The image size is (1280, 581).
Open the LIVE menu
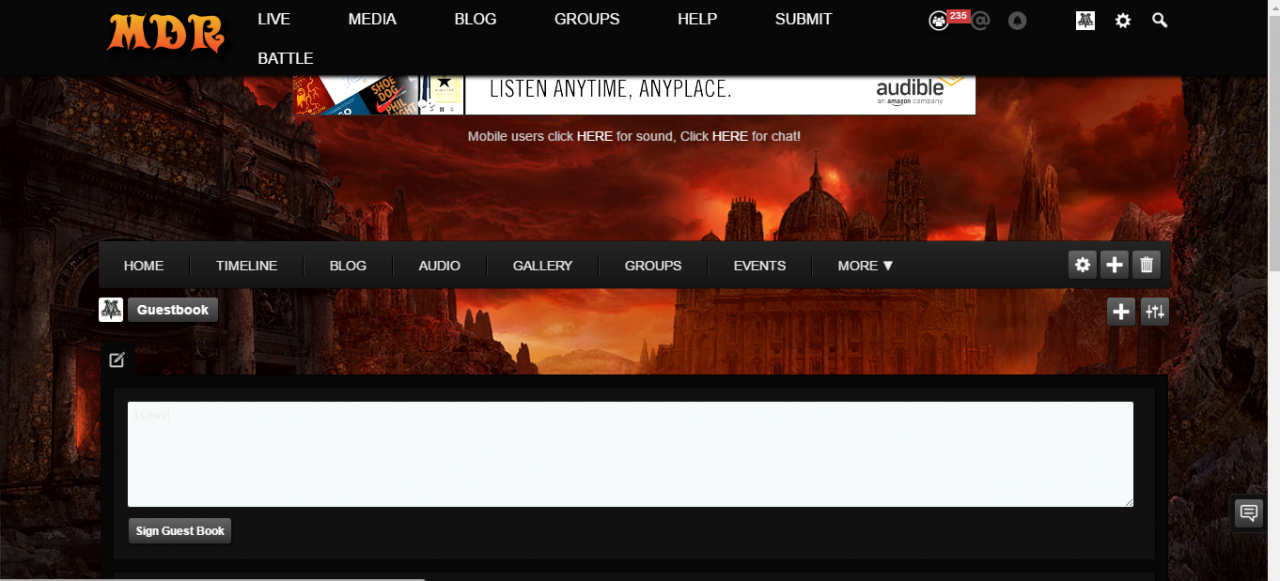point(274,19)
